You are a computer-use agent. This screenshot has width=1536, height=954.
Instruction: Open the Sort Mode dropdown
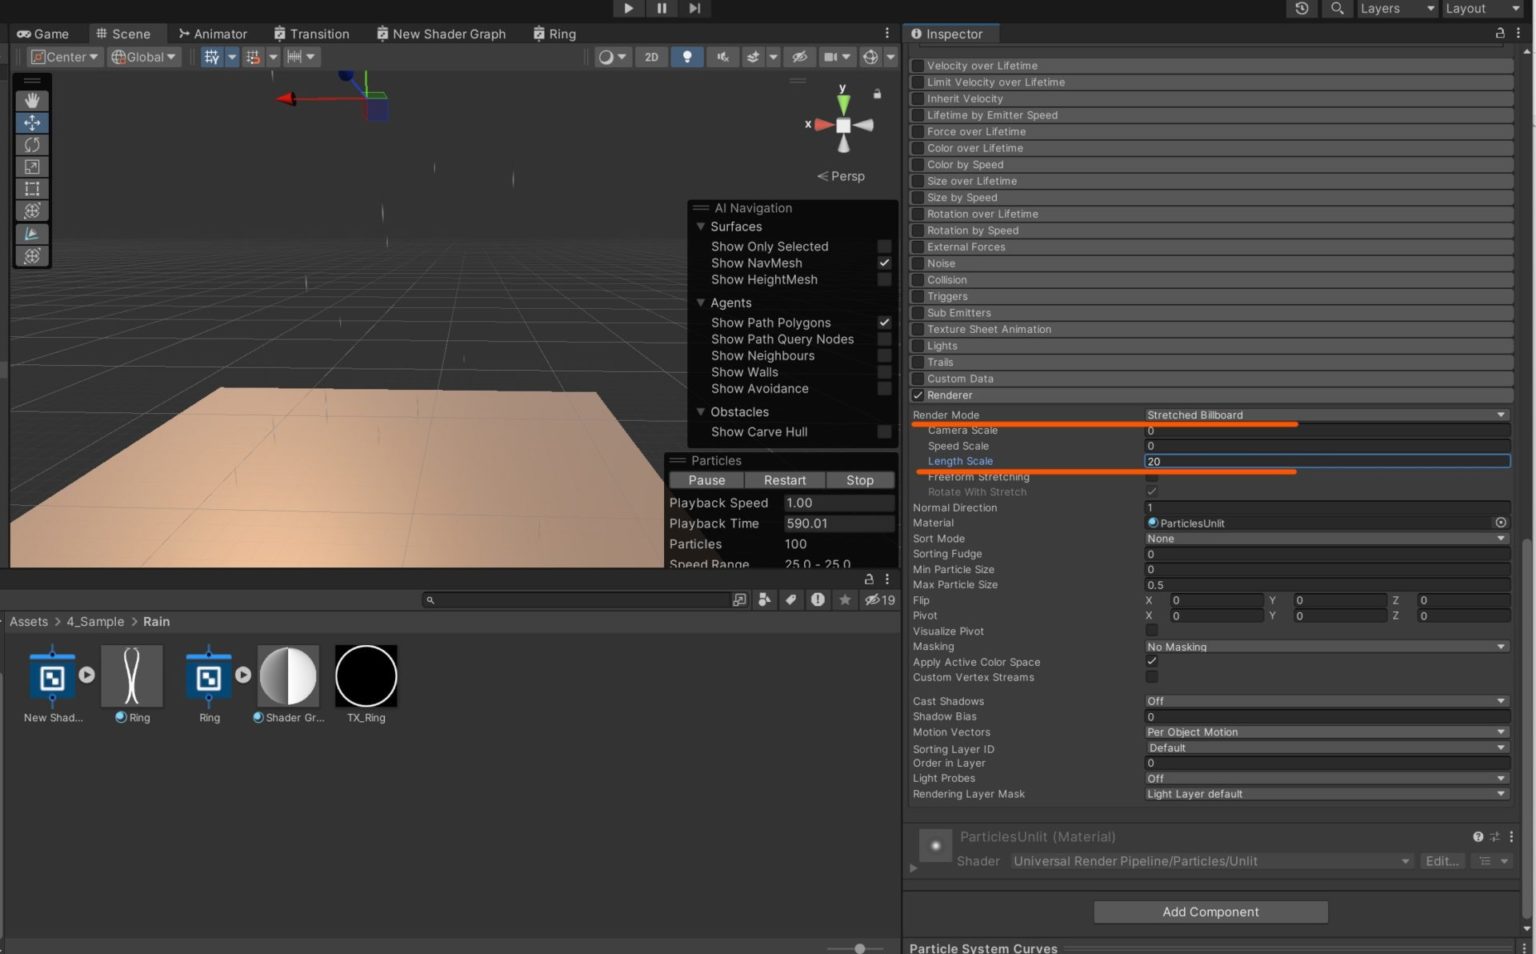point(1326,538)
